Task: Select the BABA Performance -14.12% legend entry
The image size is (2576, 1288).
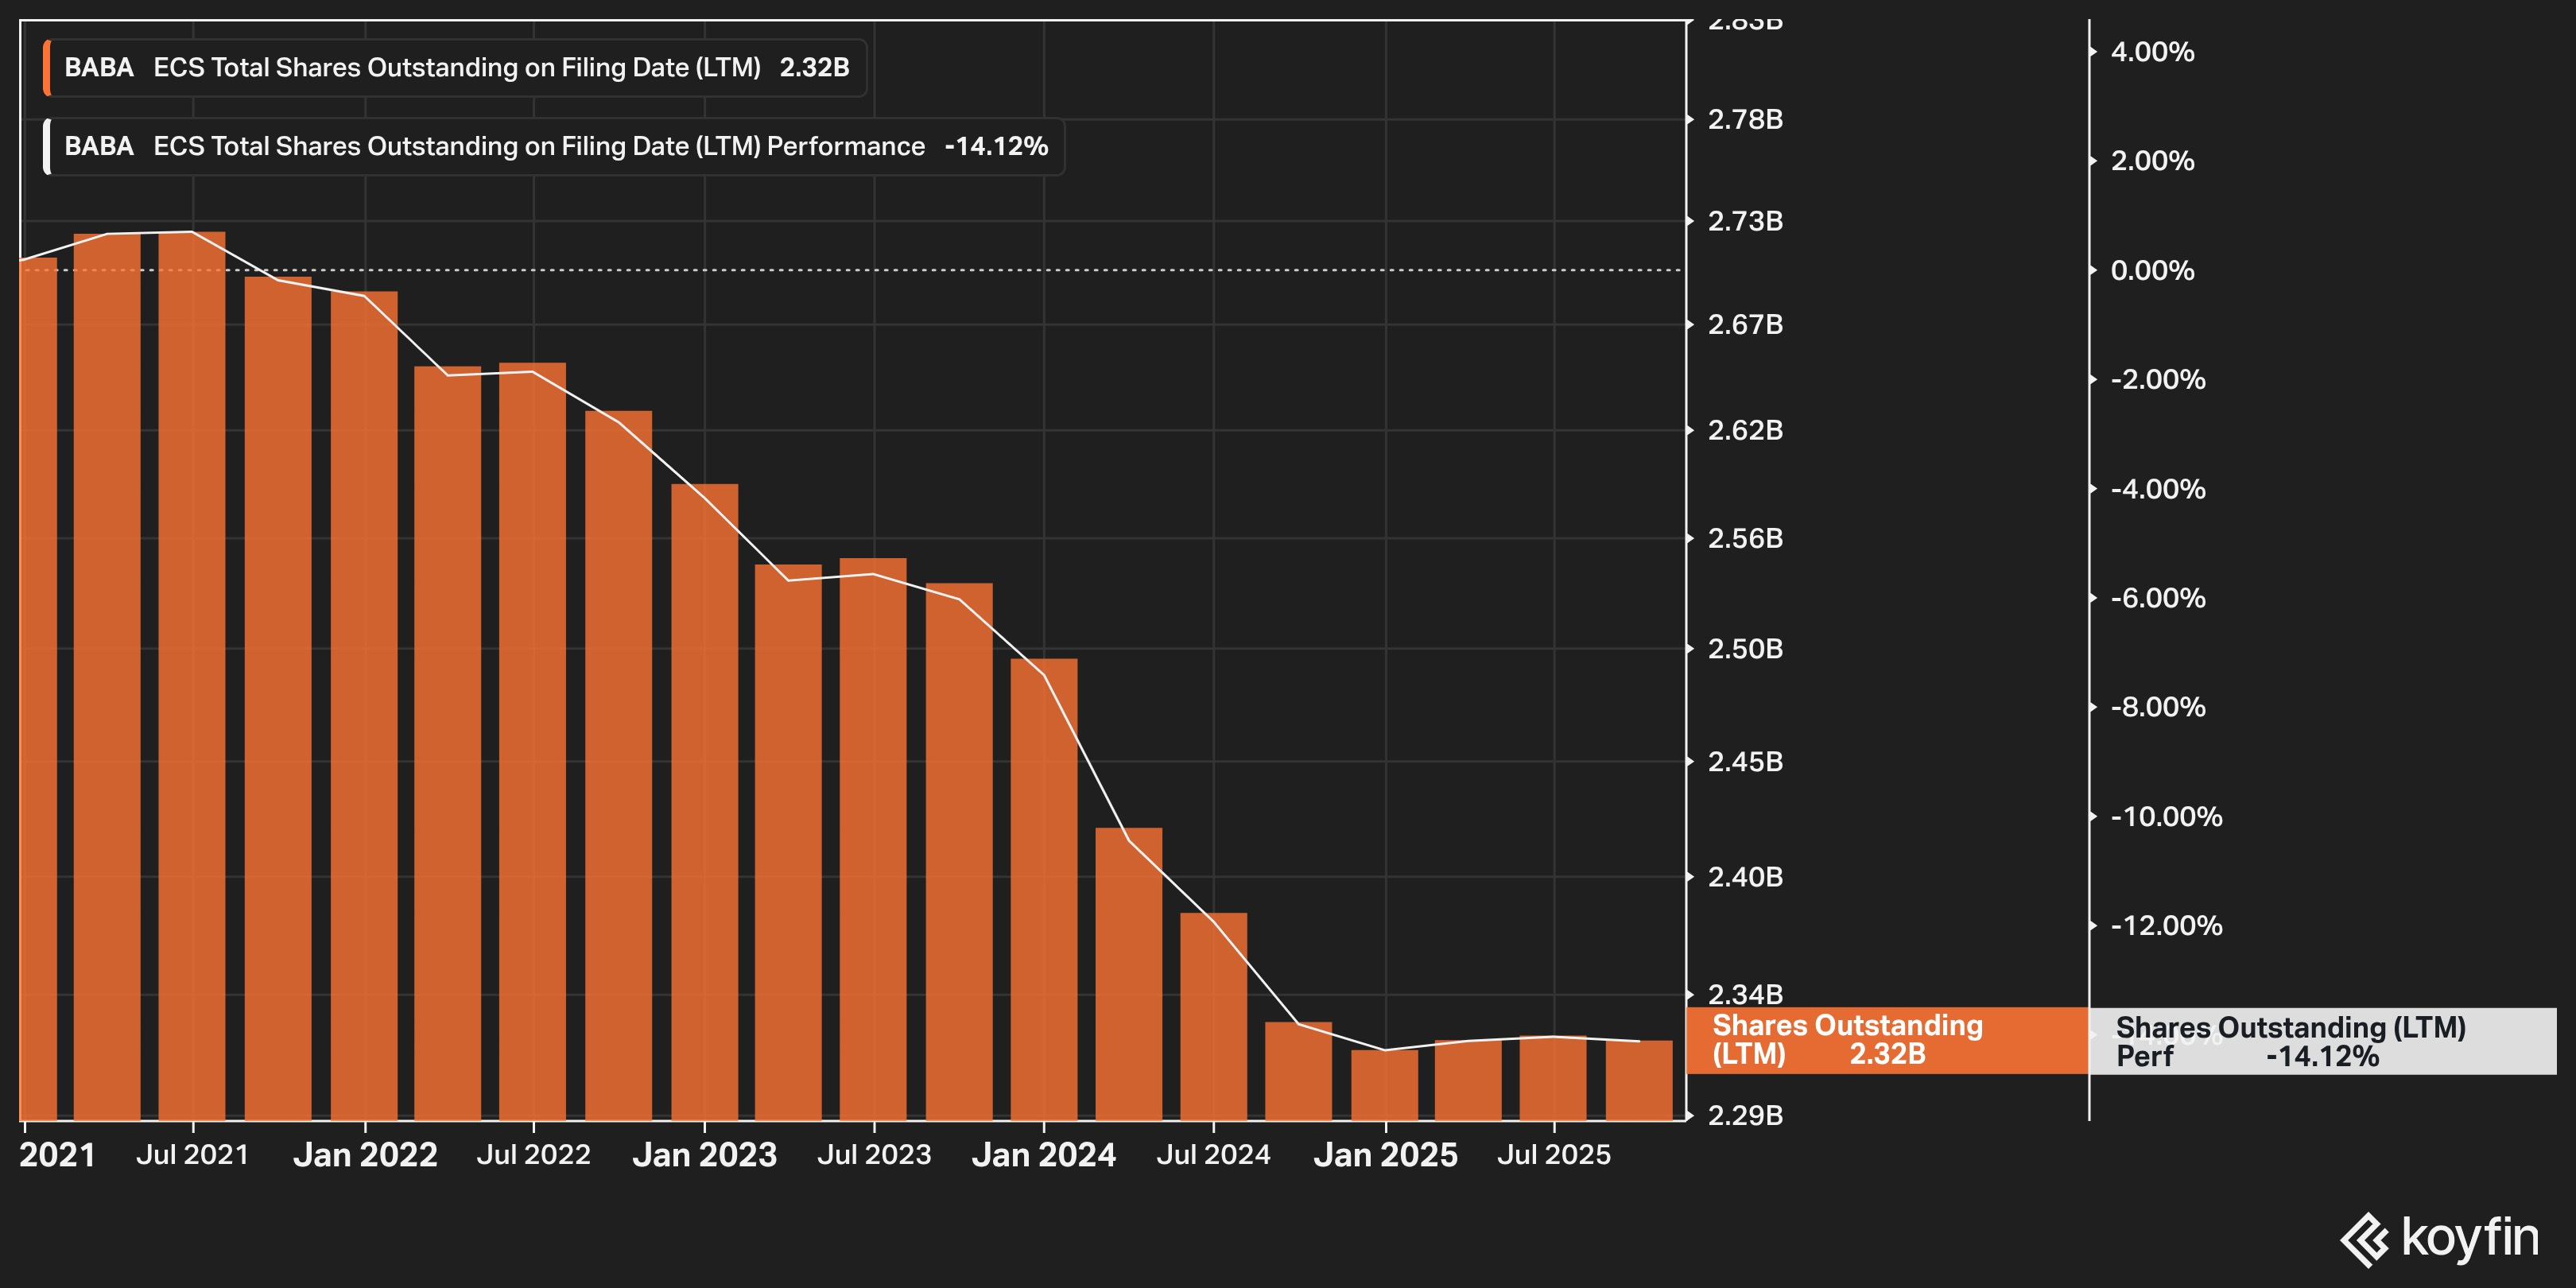Action: click(x=556, y=146)
